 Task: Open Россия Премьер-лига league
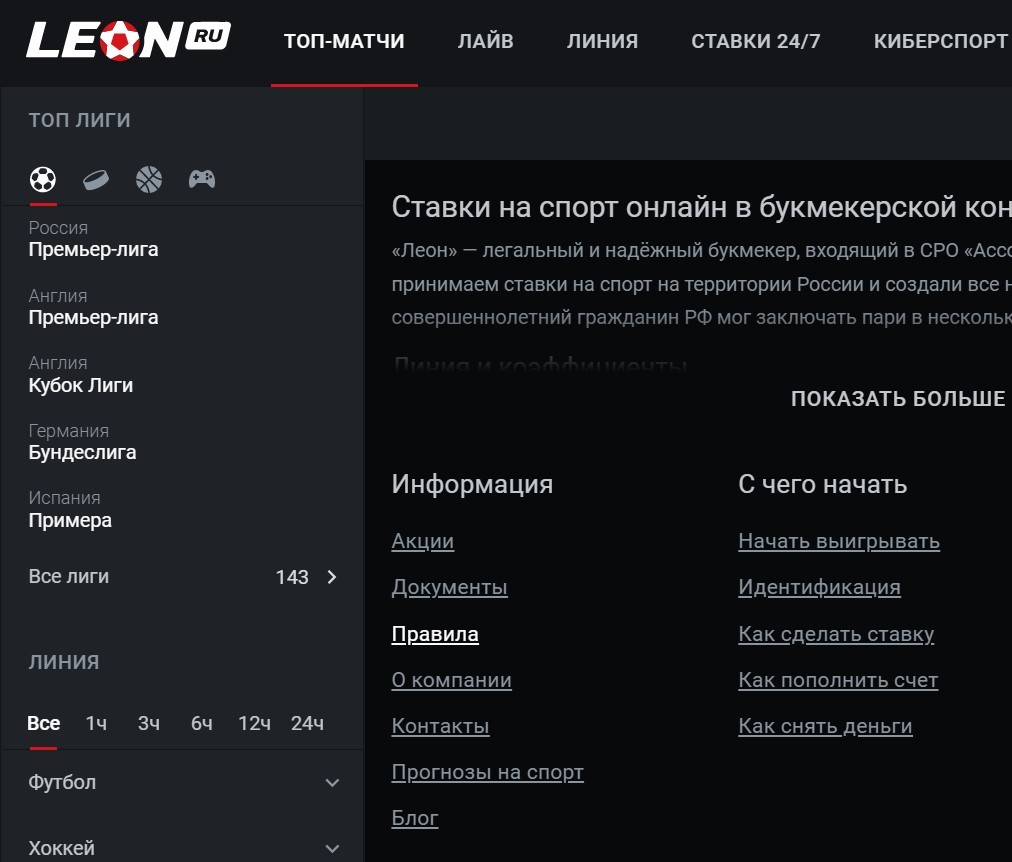(x=94, y=239)
